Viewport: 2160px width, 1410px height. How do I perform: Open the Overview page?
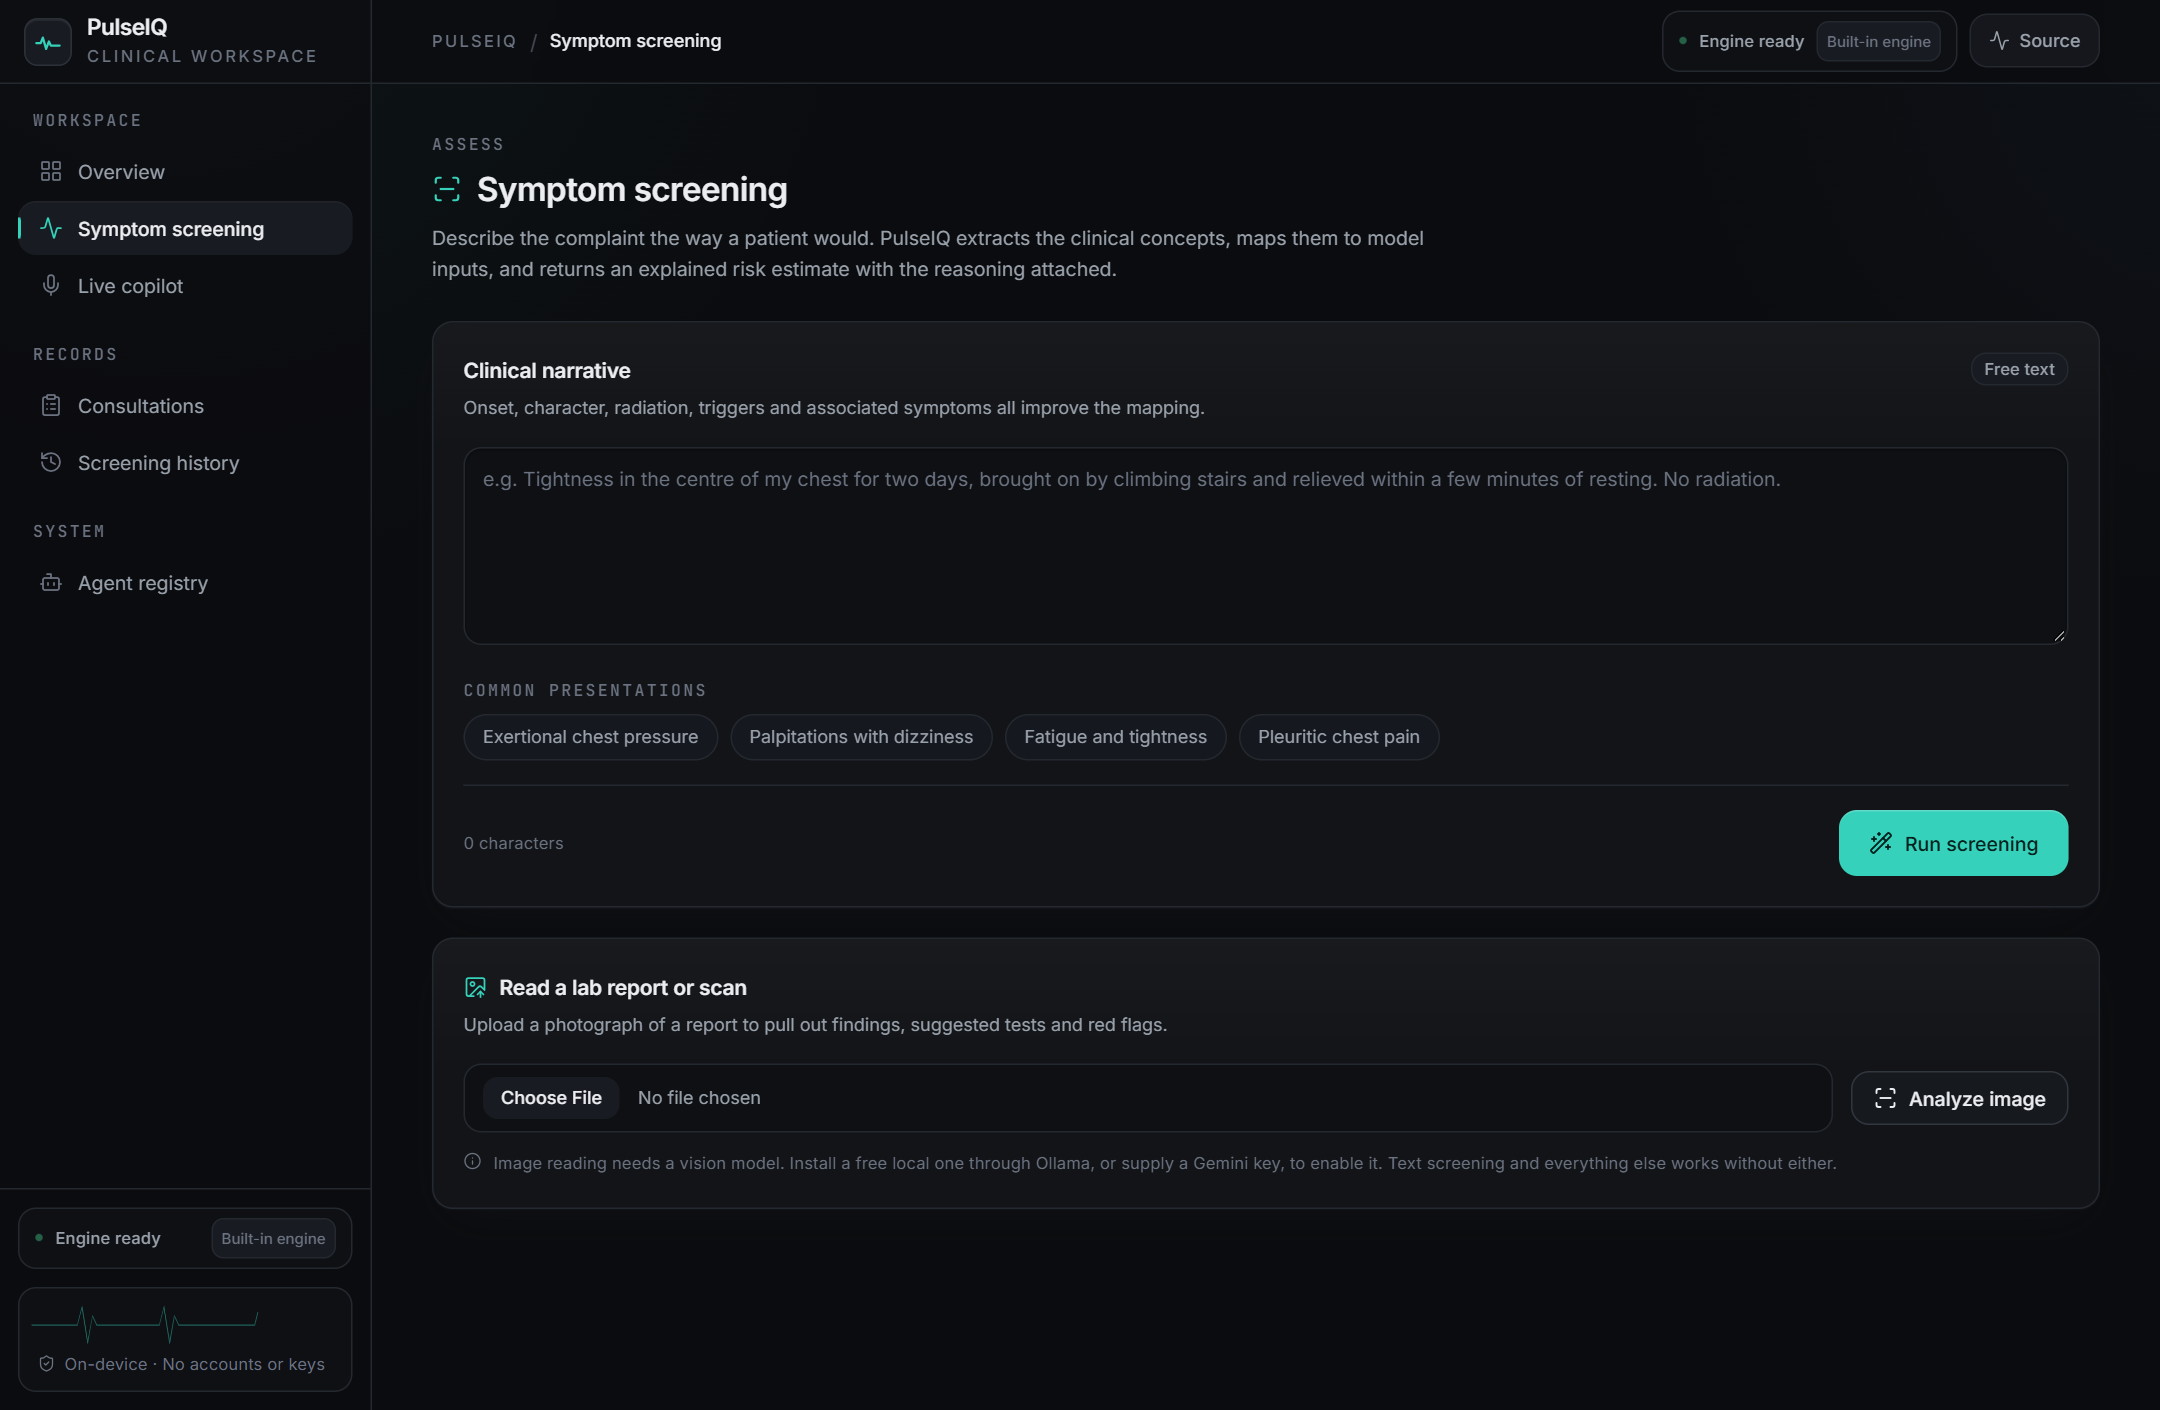185,171
